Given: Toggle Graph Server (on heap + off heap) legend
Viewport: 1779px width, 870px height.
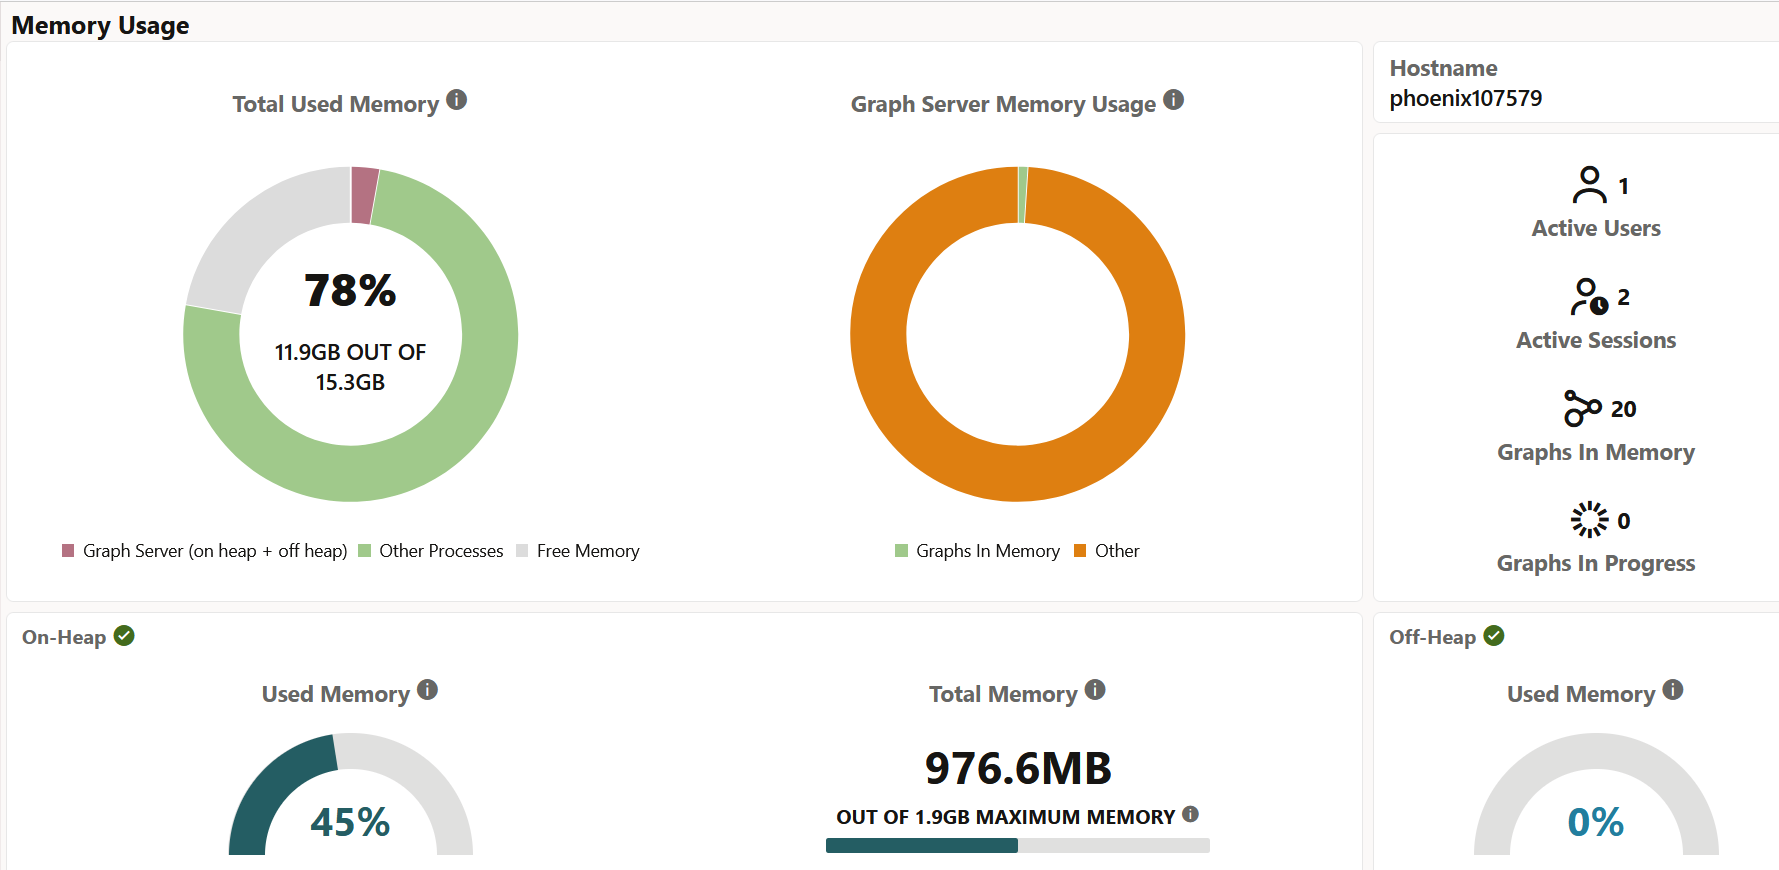Looking at the screenshot, I should click(205, 551).
